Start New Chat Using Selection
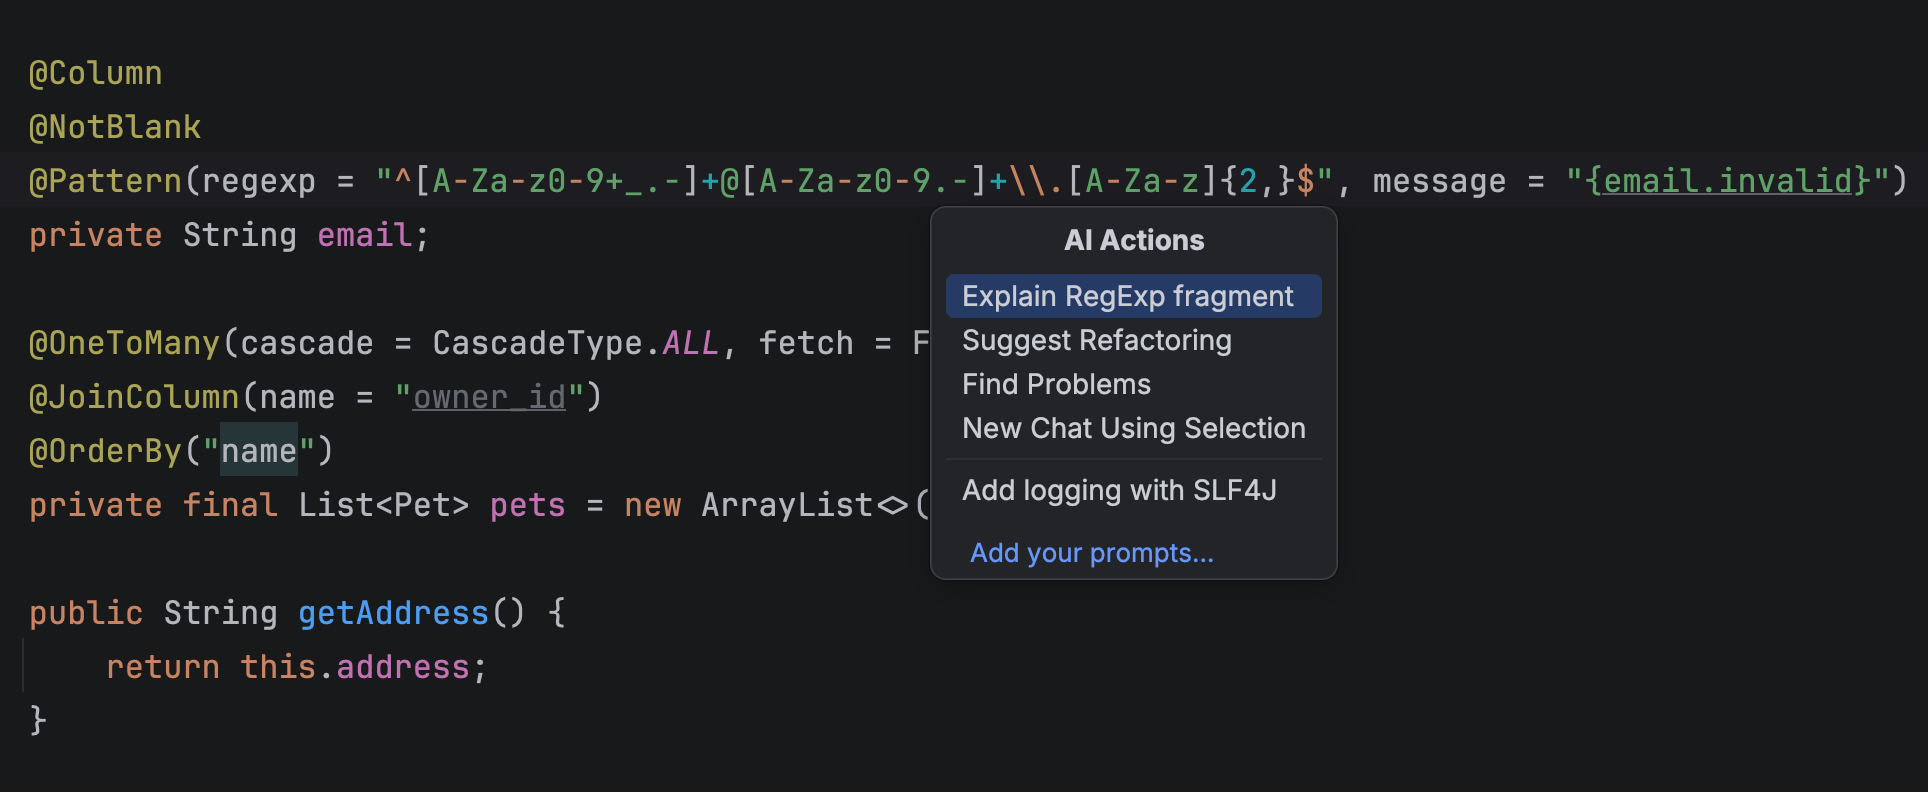 pyautogui.click(x=1133, y=428)
